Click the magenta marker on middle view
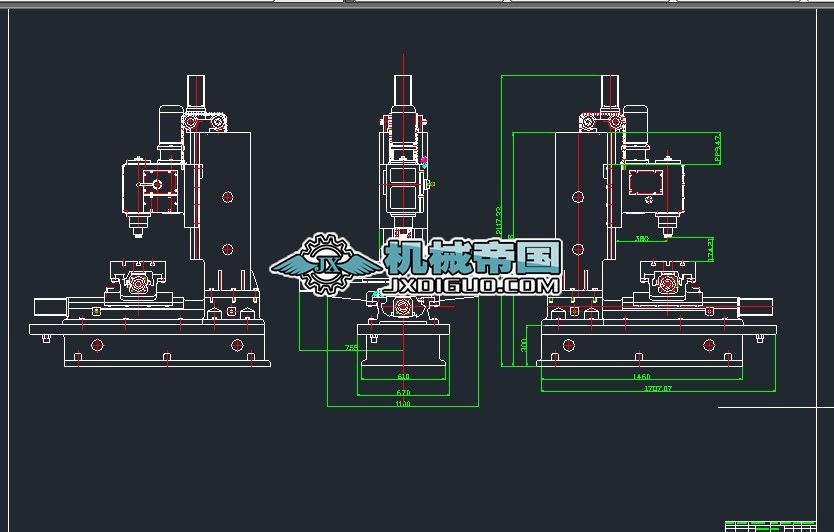Viewport: 834px width, 532px height. point(424,160)
